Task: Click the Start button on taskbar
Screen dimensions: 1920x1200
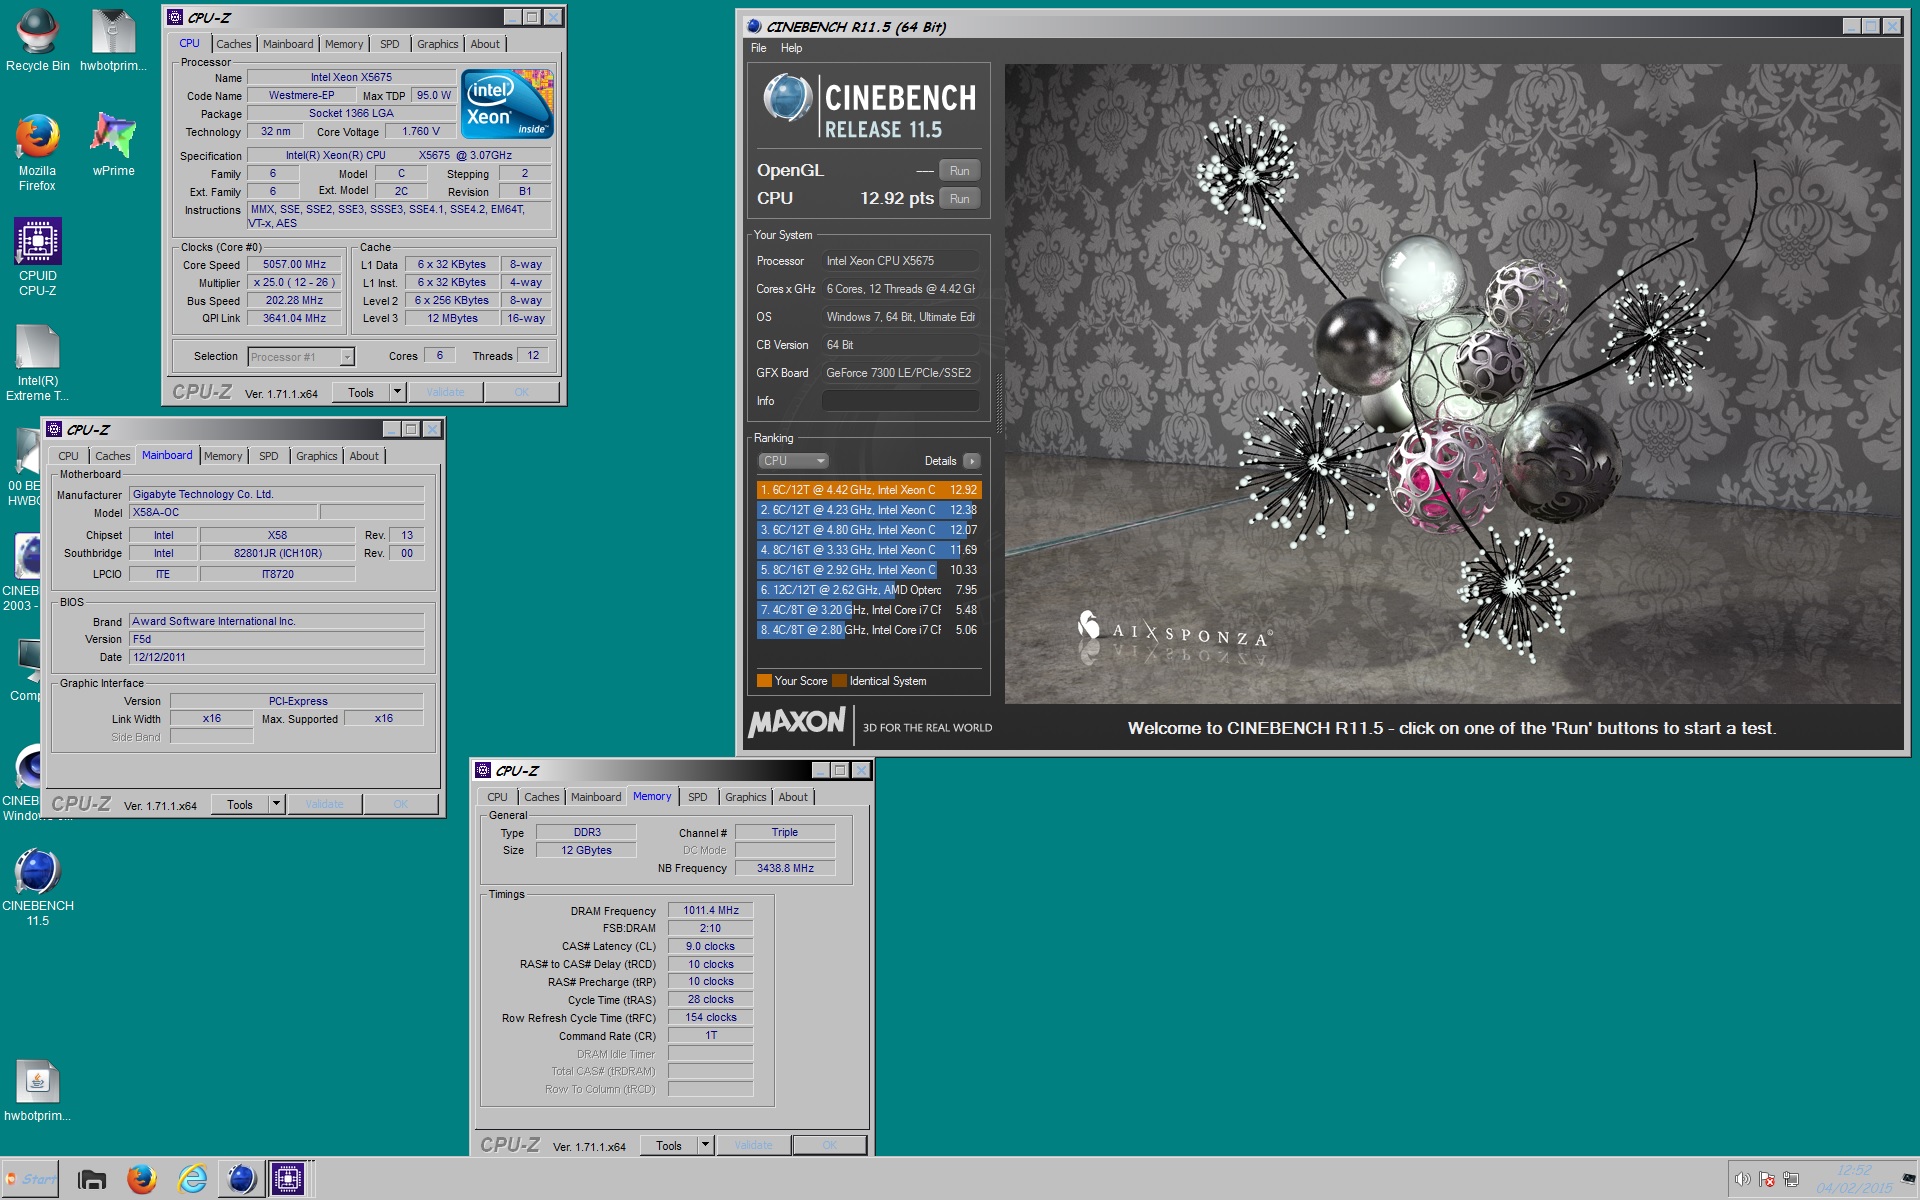Action: tap(30, 1179)
